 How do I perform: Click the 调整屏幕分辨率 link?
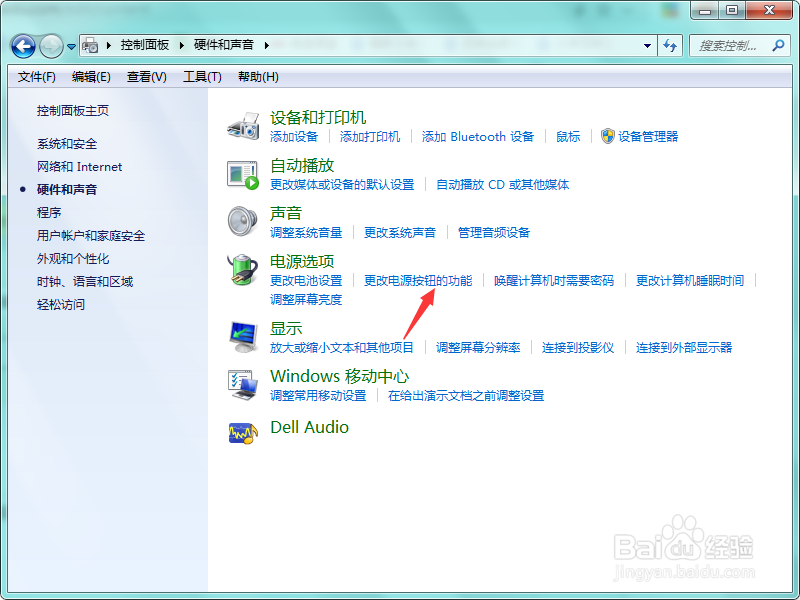[x=478, y=348]
